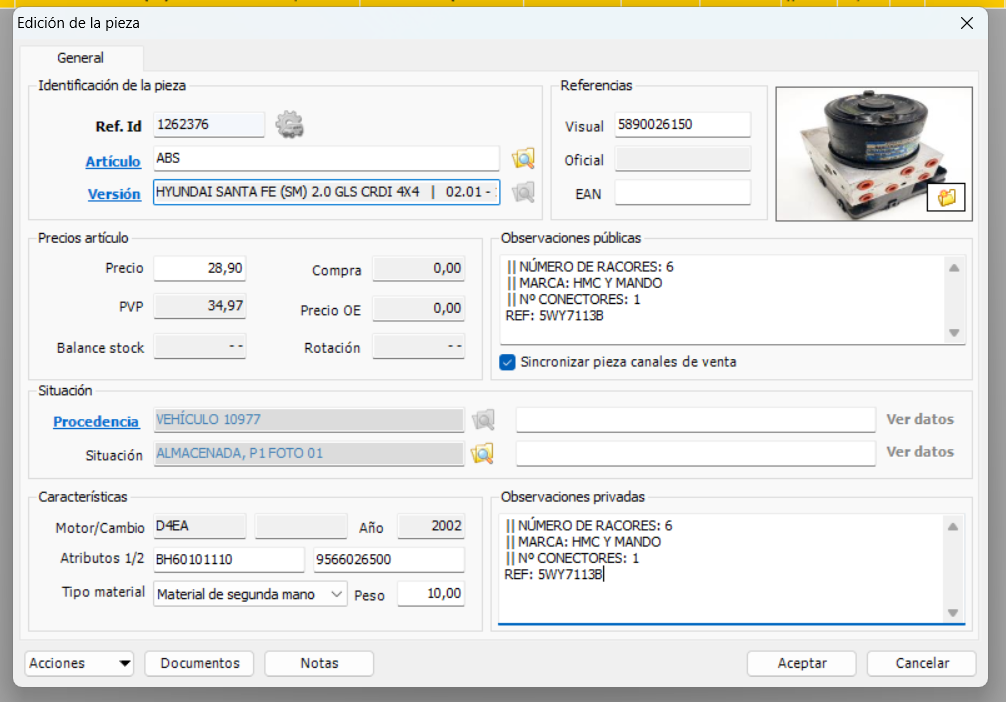This screenshot has width=1006, height=702.
Task: Open the Artículo search lookup icon
Action: [523, 159]
